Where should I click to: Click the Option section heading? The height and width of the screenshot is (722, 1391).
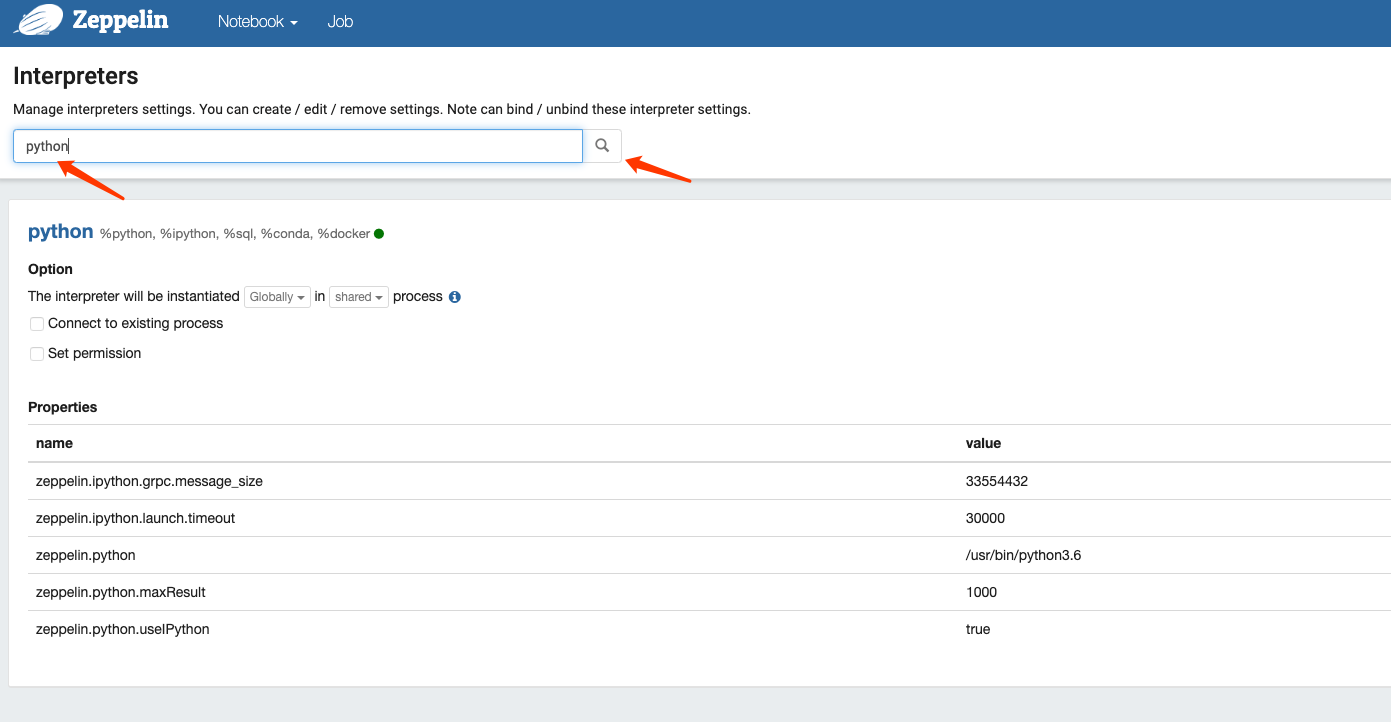tap(50, 269)
